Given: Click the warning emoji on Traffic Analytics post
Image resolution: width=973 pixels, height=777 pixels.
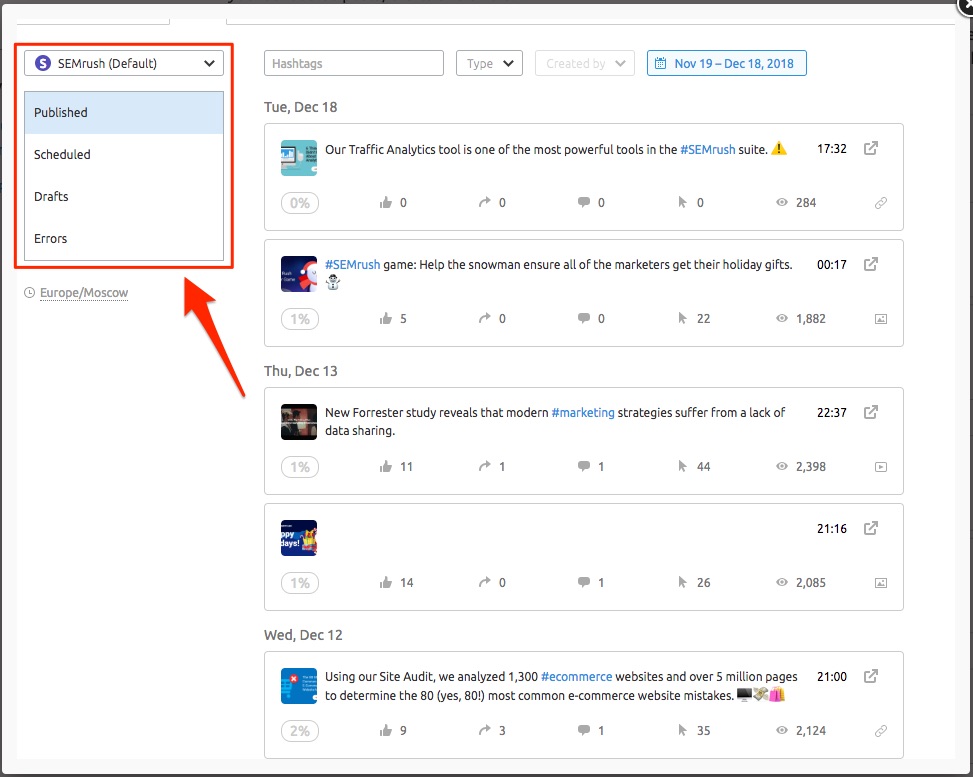Looking at the screenshot, I should (779, 149).
